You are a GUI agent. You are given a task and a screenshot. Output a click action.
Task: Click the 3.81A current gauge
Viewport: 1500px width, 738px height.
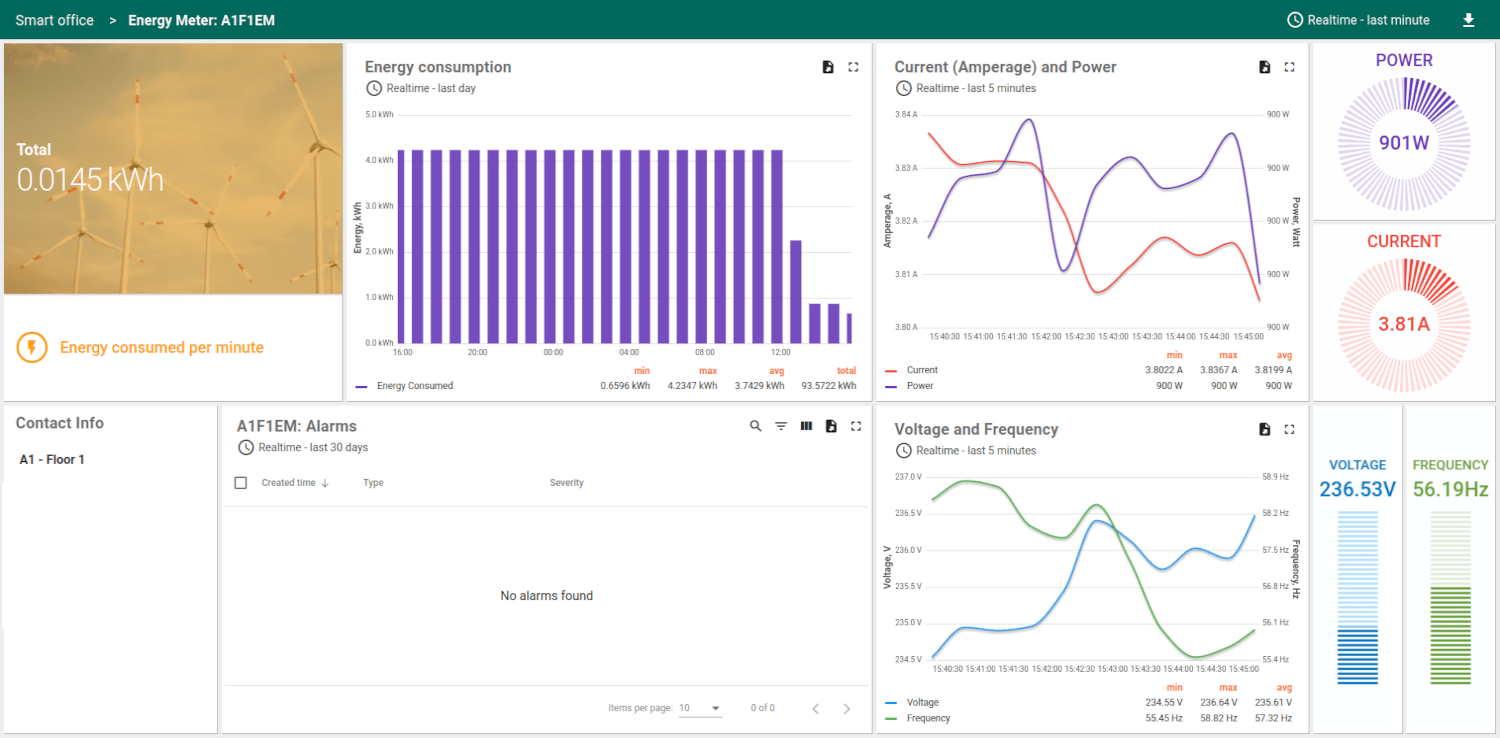coord(1404,324)
